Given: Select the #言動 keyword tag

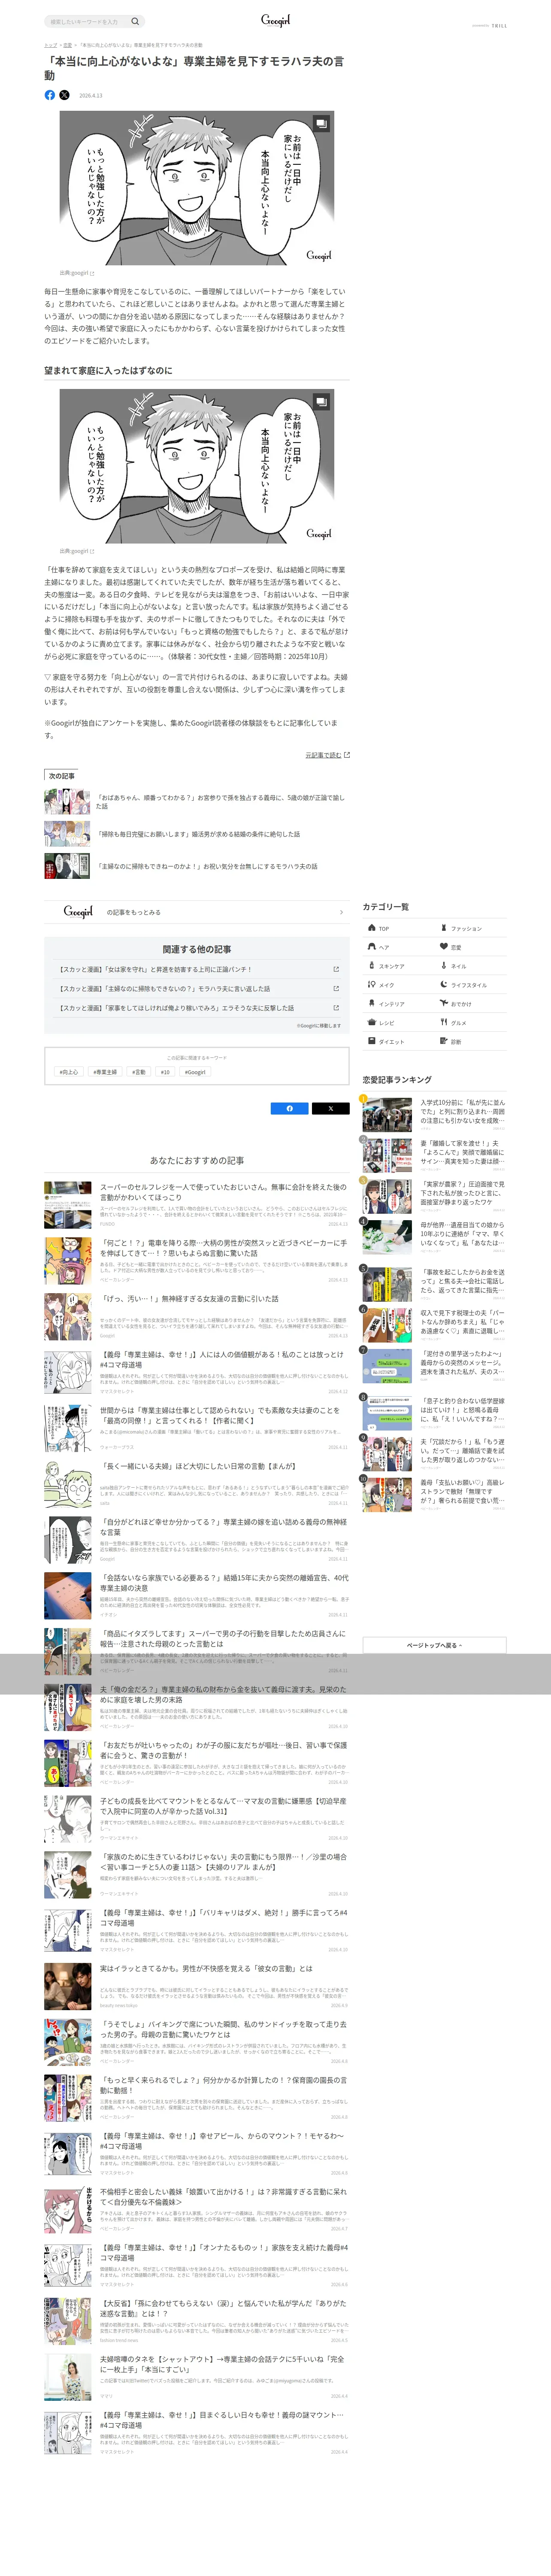Looking at the screenshot, I should (x=139, y=1072).
